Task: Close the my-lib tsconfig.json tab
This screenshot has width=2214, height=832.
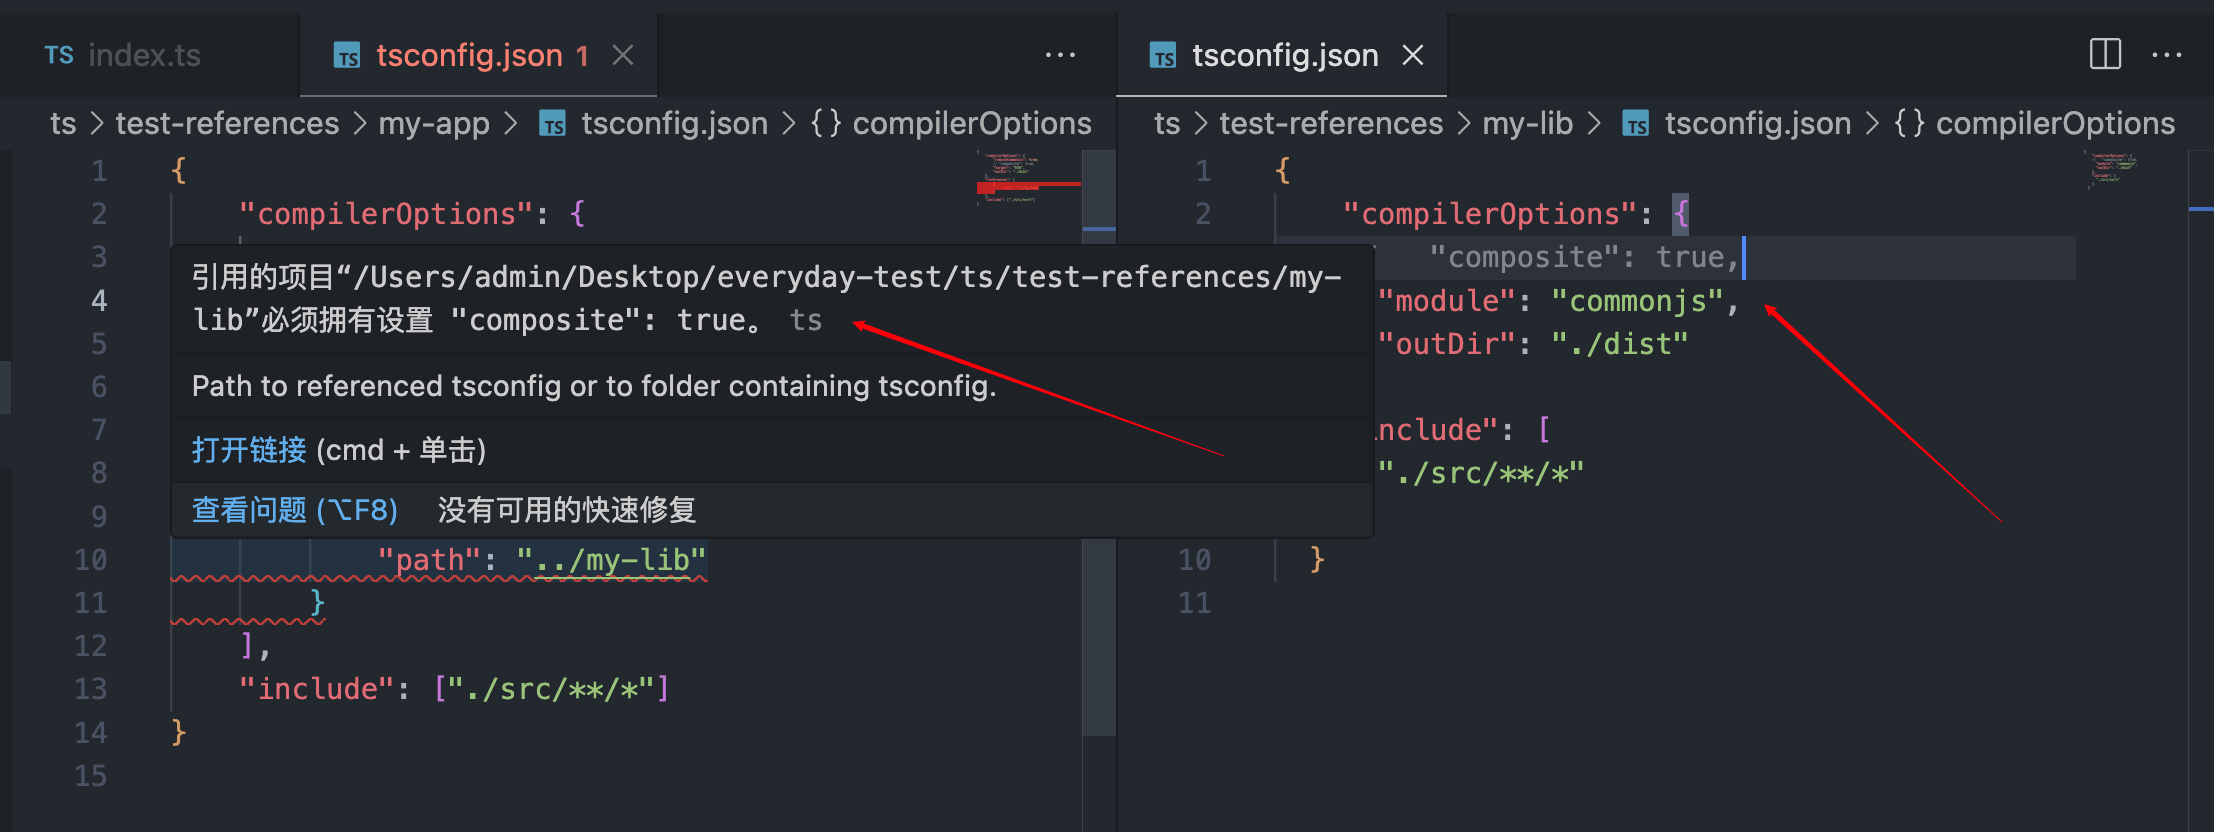Action: [x=1412, y=55]
